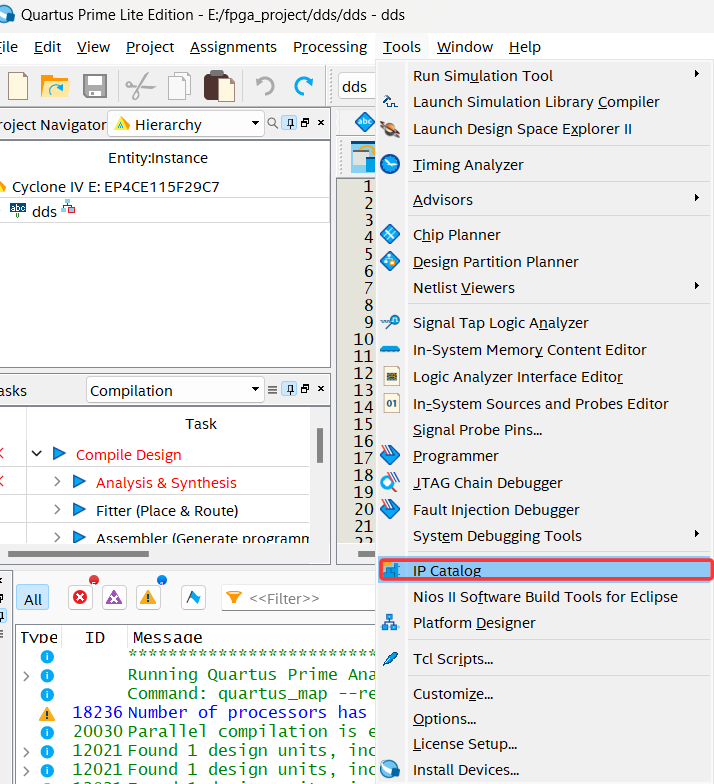Select the dds entity in hierarchy
Image resolution: width=714 pixels, height=784 pixels.
(44, 212)
